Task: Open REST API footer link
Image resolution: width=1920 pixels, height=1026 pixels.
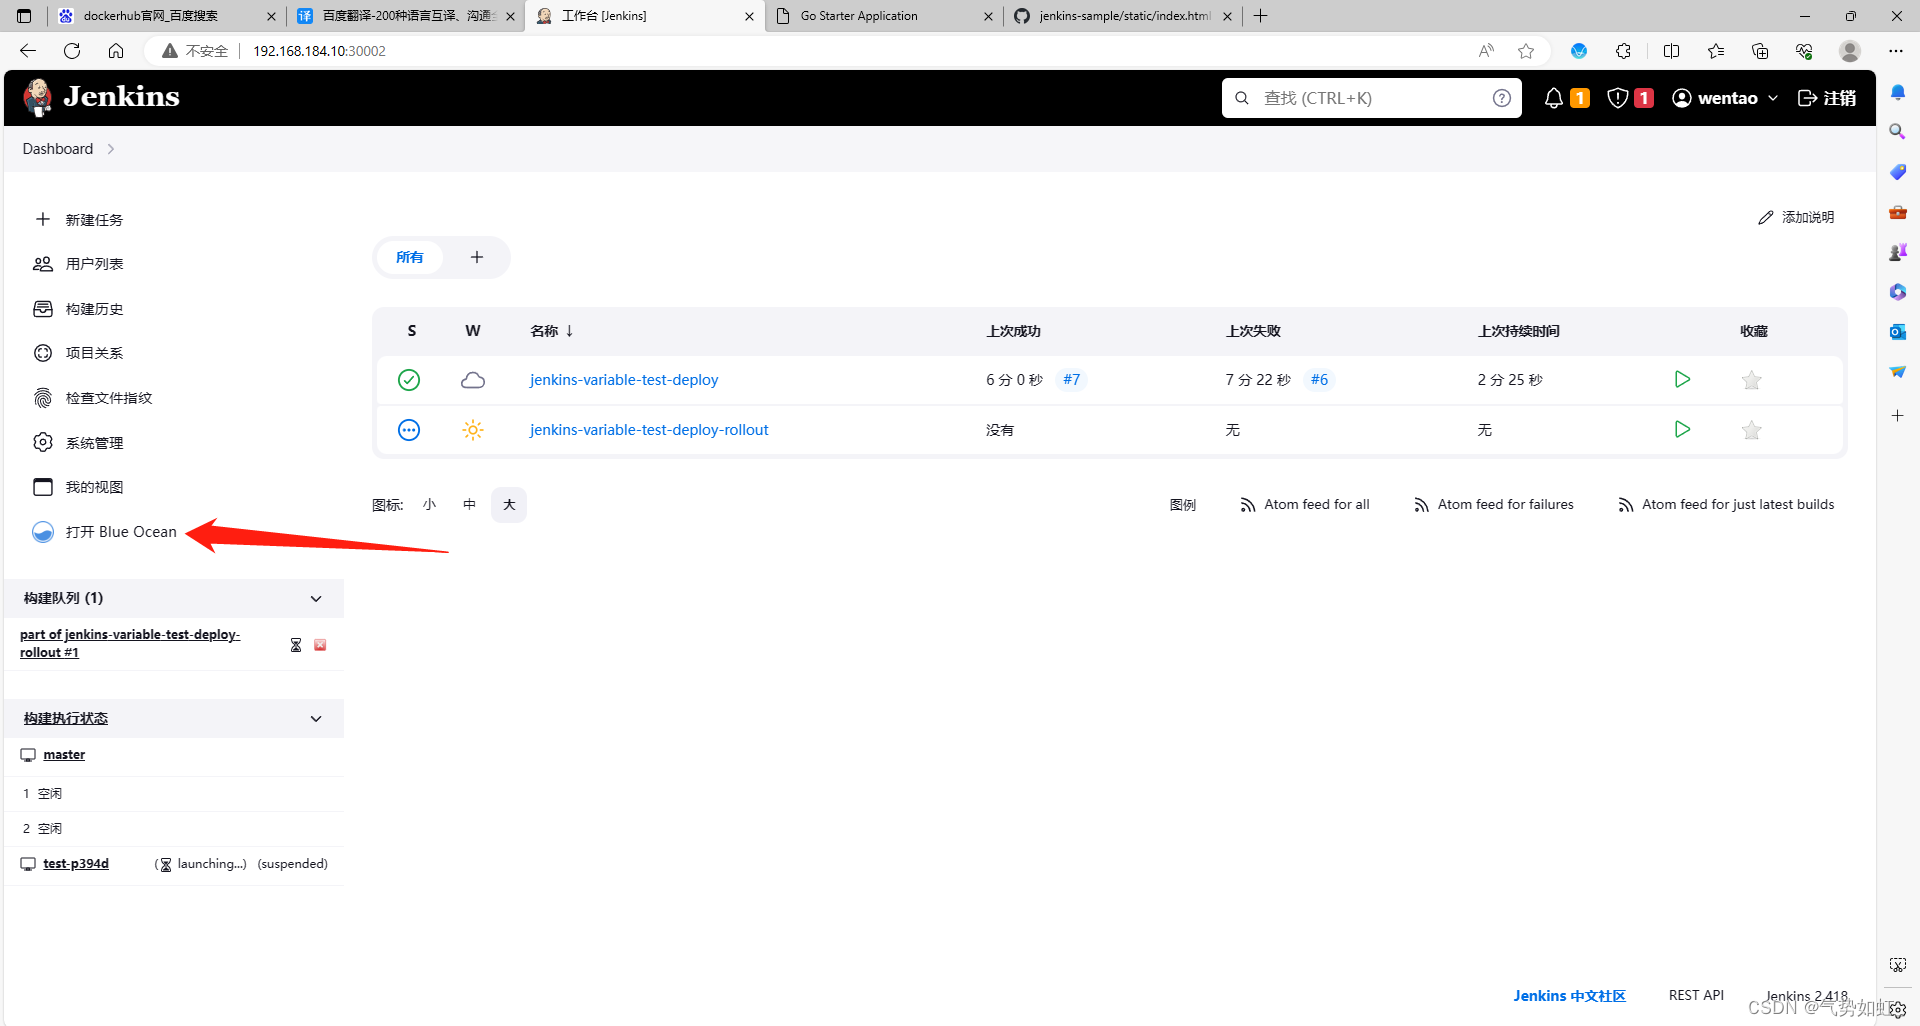Action: coord(1696,995)
